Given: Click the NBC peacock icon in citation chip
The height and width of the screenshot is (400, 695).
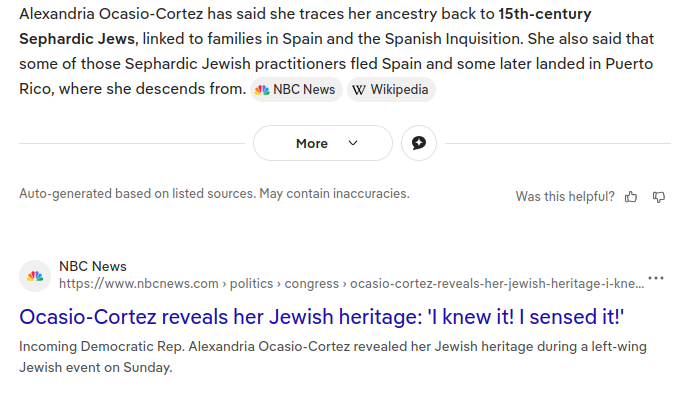Looking at the screenshot, I should (x=262, y=90).
